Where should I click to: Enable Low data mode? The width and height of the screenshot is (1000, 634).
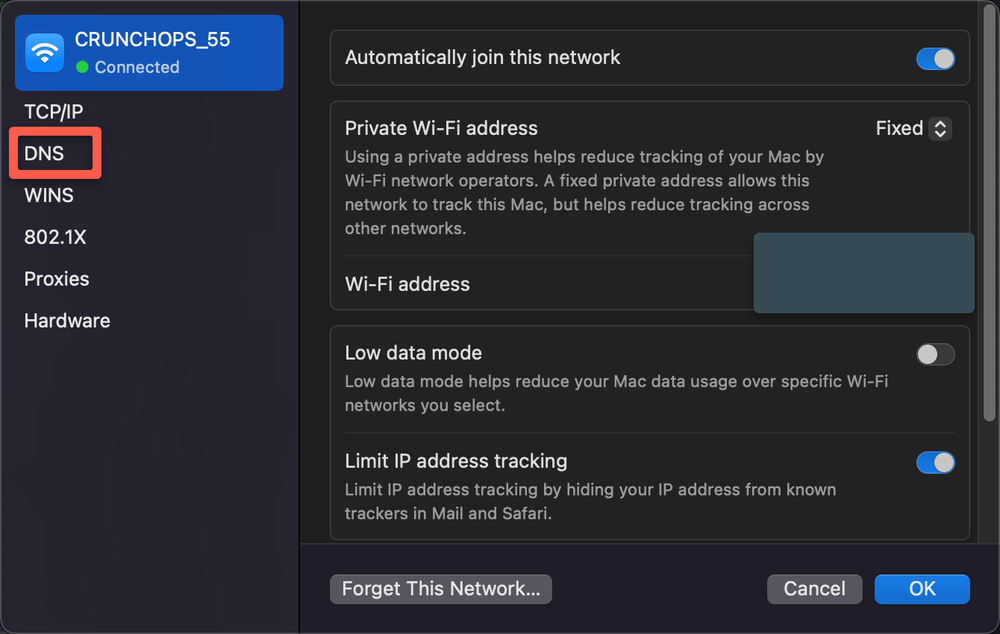tap(935, 354)
